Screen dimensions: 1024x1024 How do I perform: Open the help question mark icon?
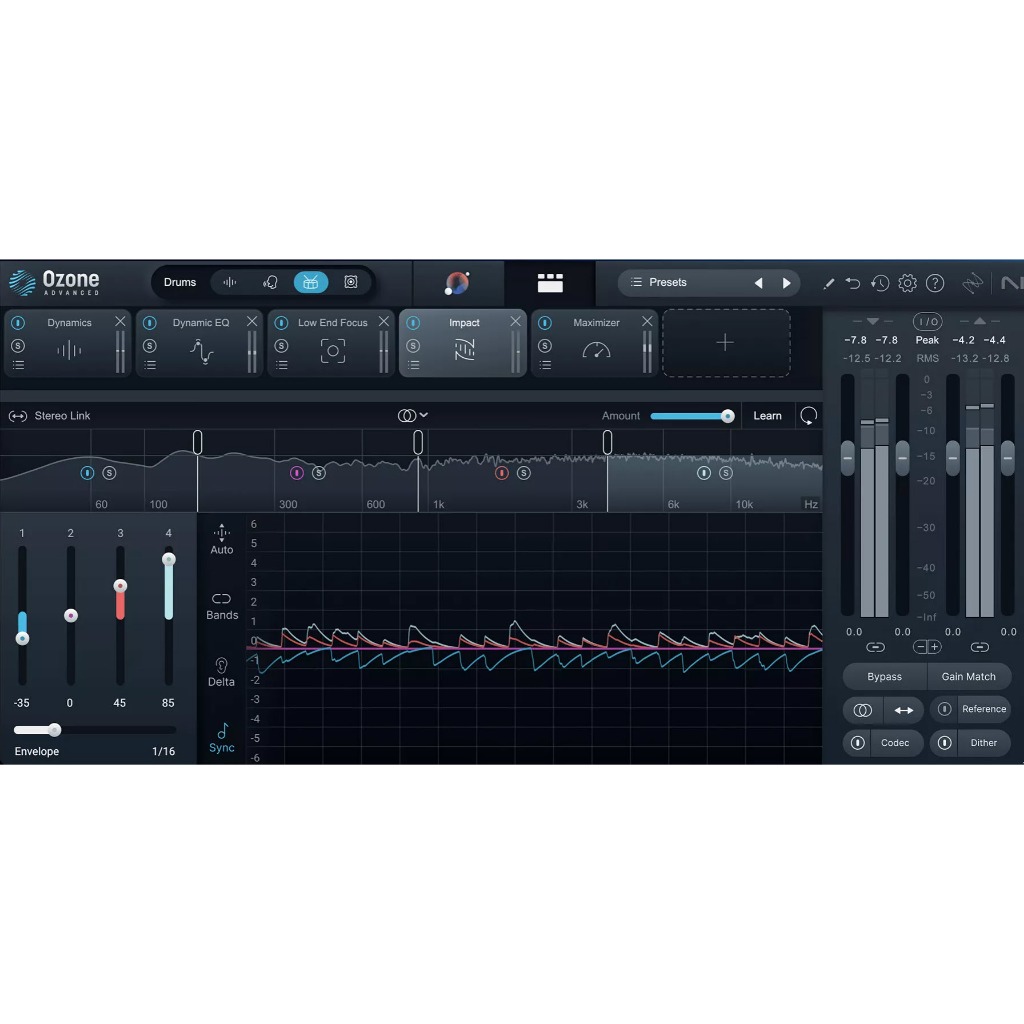click(x=935, y=283)
